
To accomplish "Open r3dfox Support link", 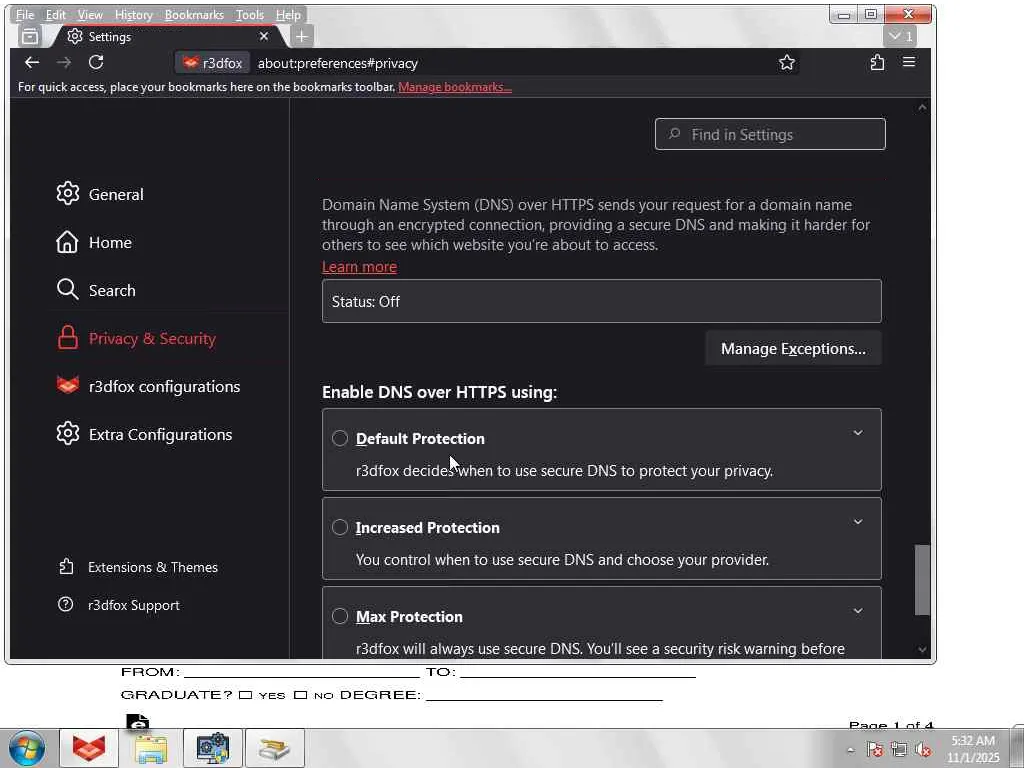I will click(119, 605).
